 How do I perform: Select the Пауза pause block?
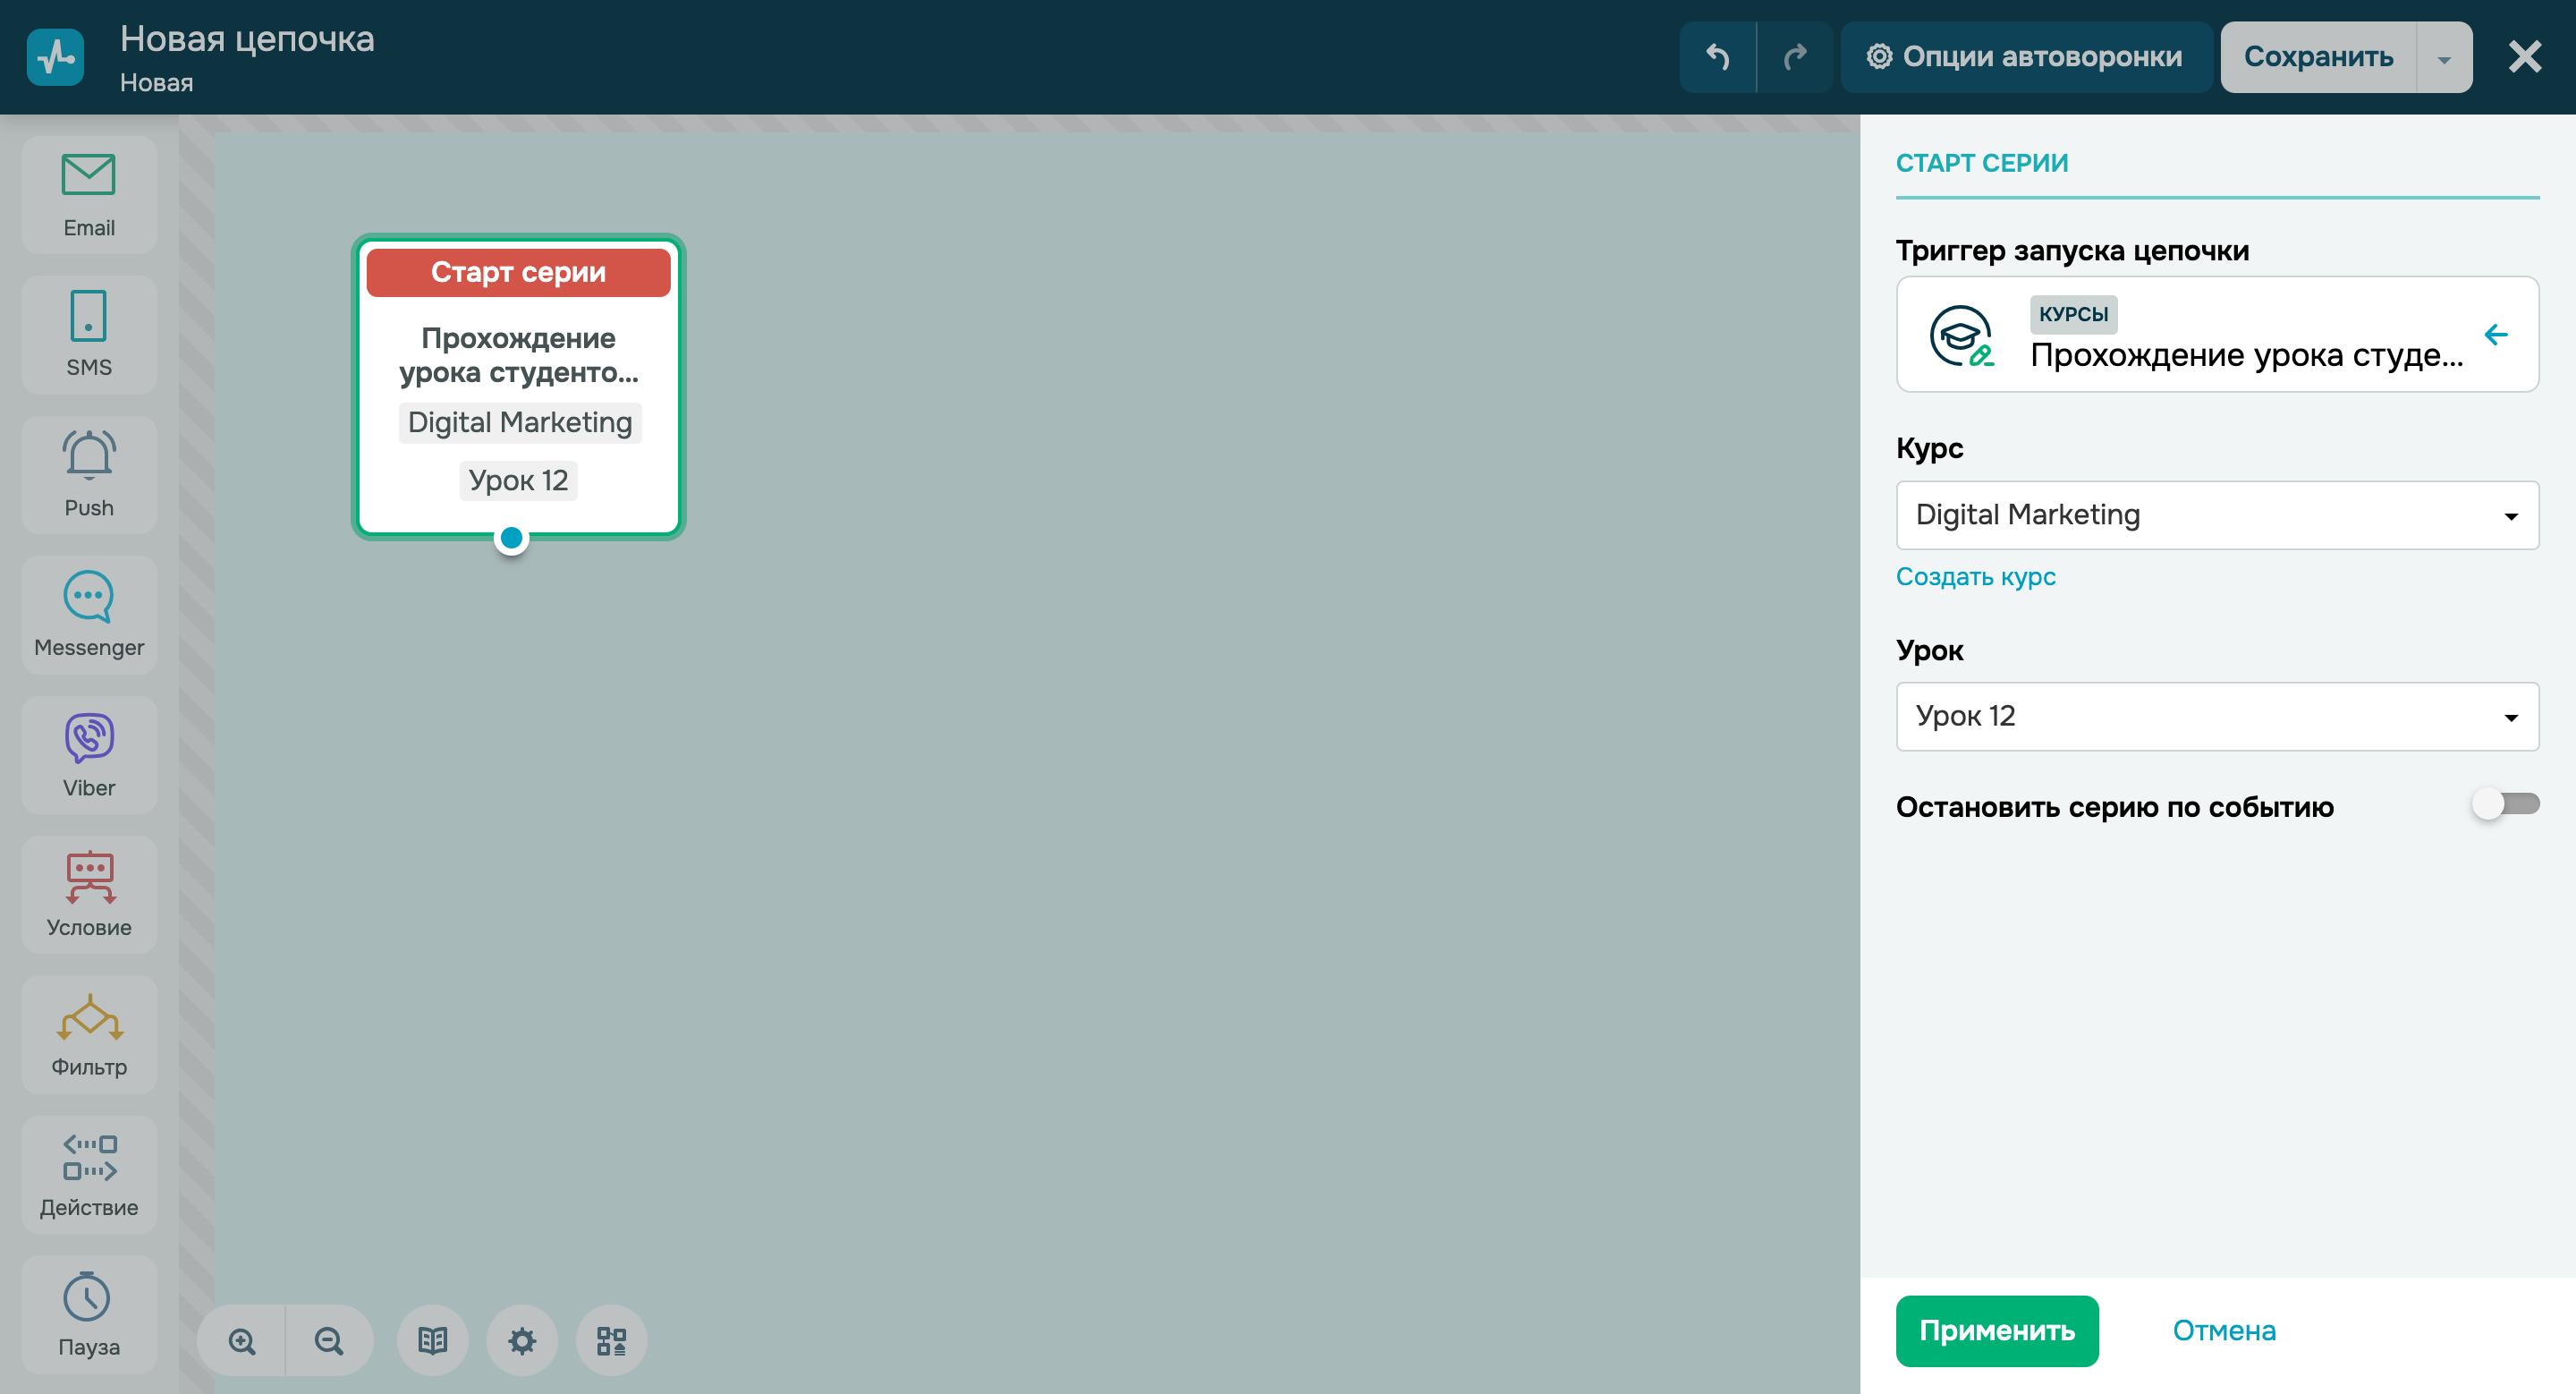coord(89,1314)
